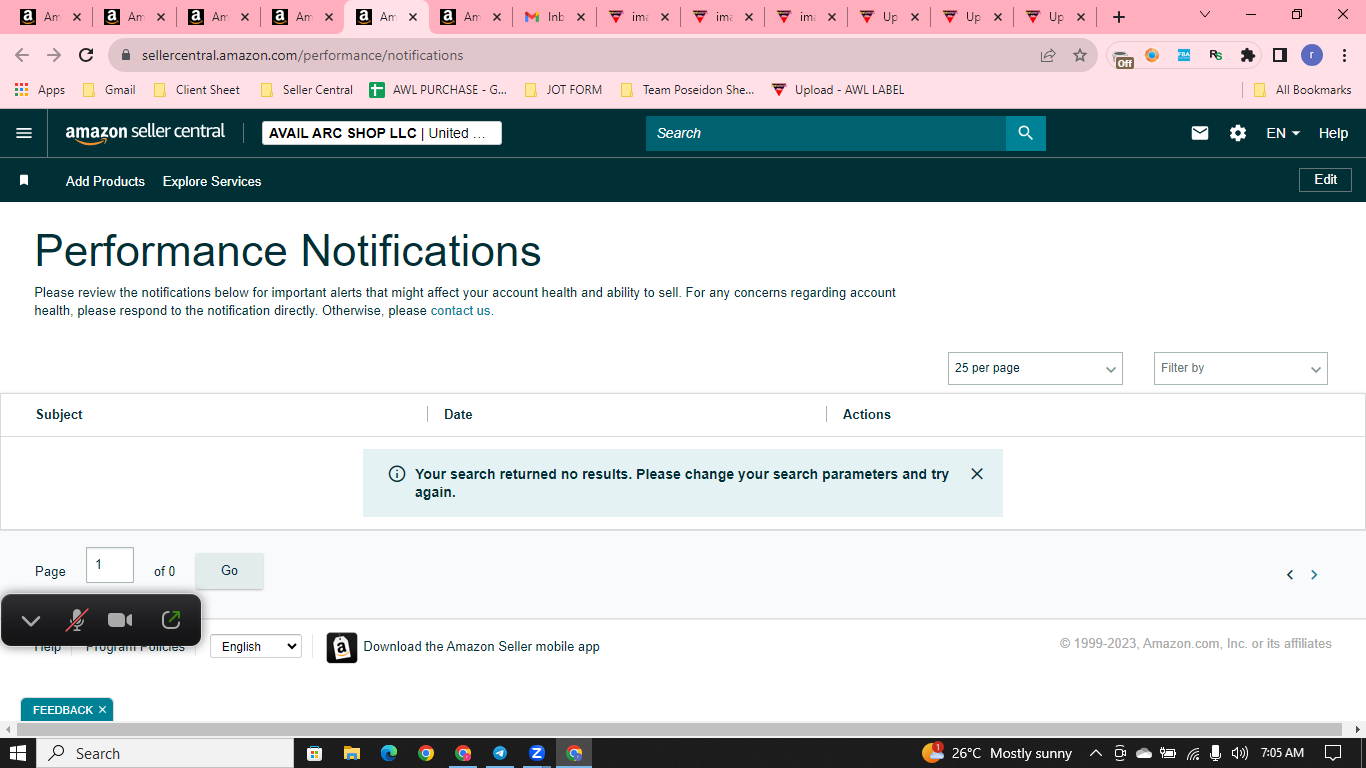1366x768 pixels.
Task: Open the Seller Central bookmark
Action: [306, 90]
